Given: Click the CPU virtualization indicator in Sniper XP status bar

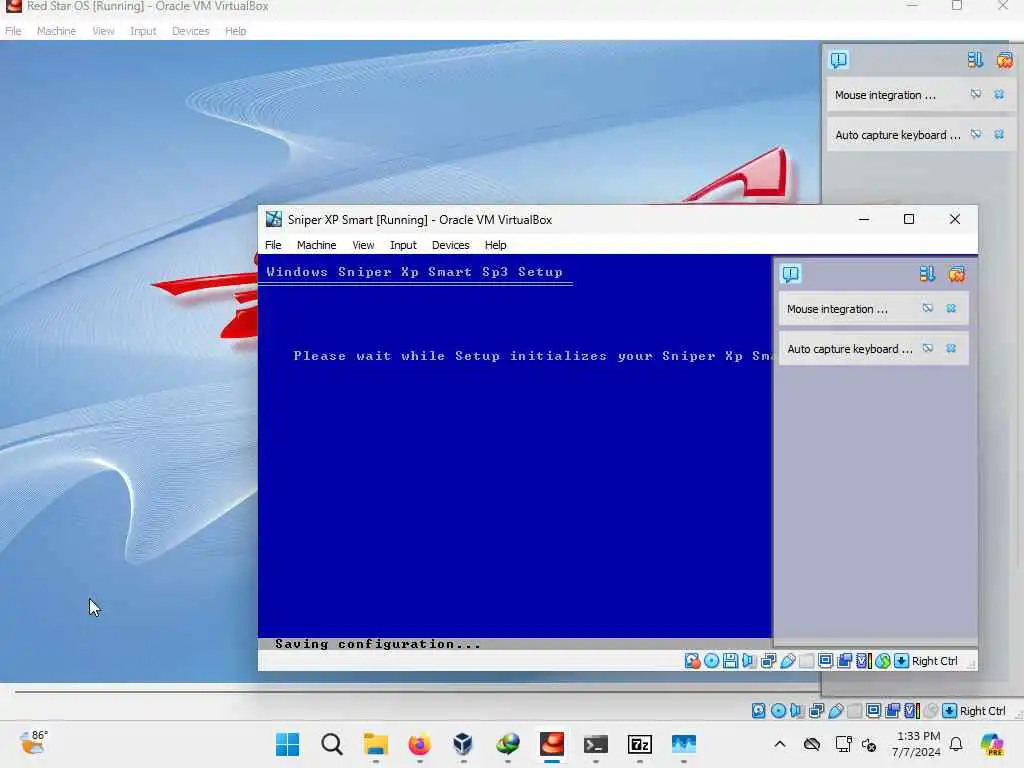Looking at the screenshot, I should tap(863, 661).
